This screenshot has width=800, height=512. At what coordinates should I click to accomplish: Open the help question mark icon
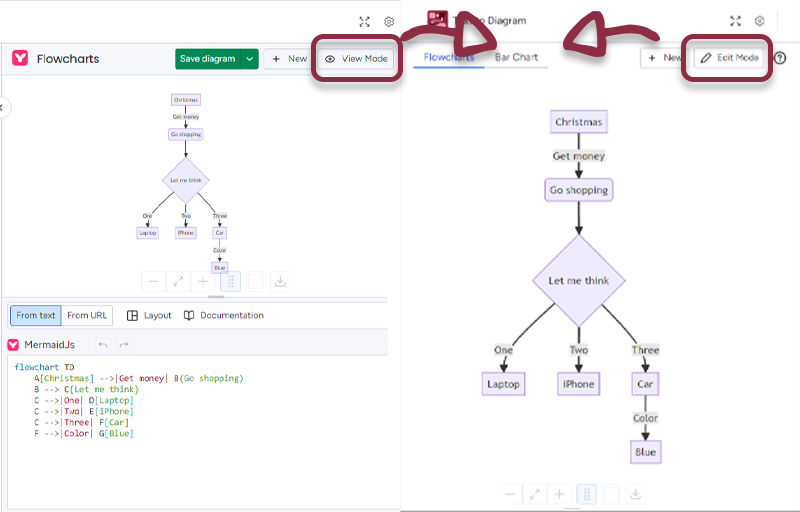point(780,58)
